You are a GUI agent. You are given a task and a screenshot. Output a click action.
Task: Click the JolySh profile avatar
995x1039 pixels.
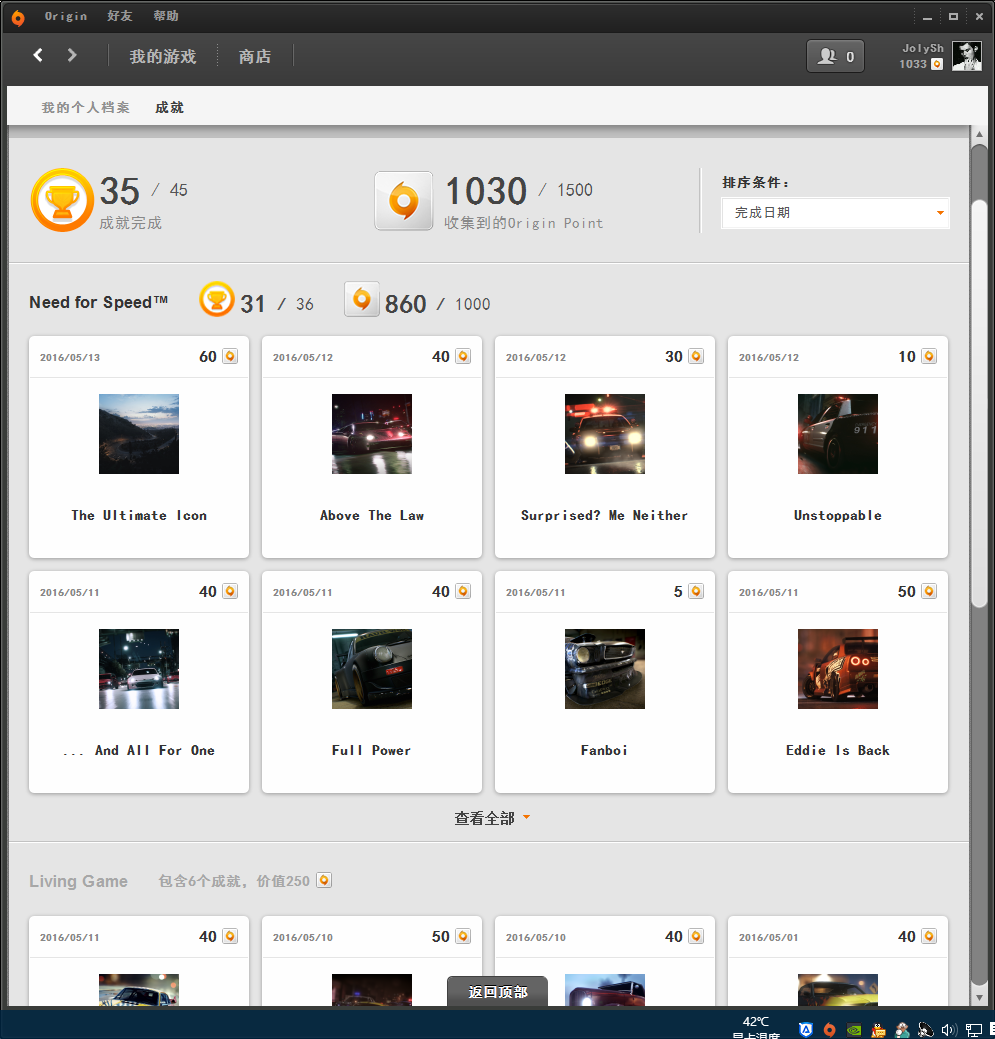click(x=967, y=56)
